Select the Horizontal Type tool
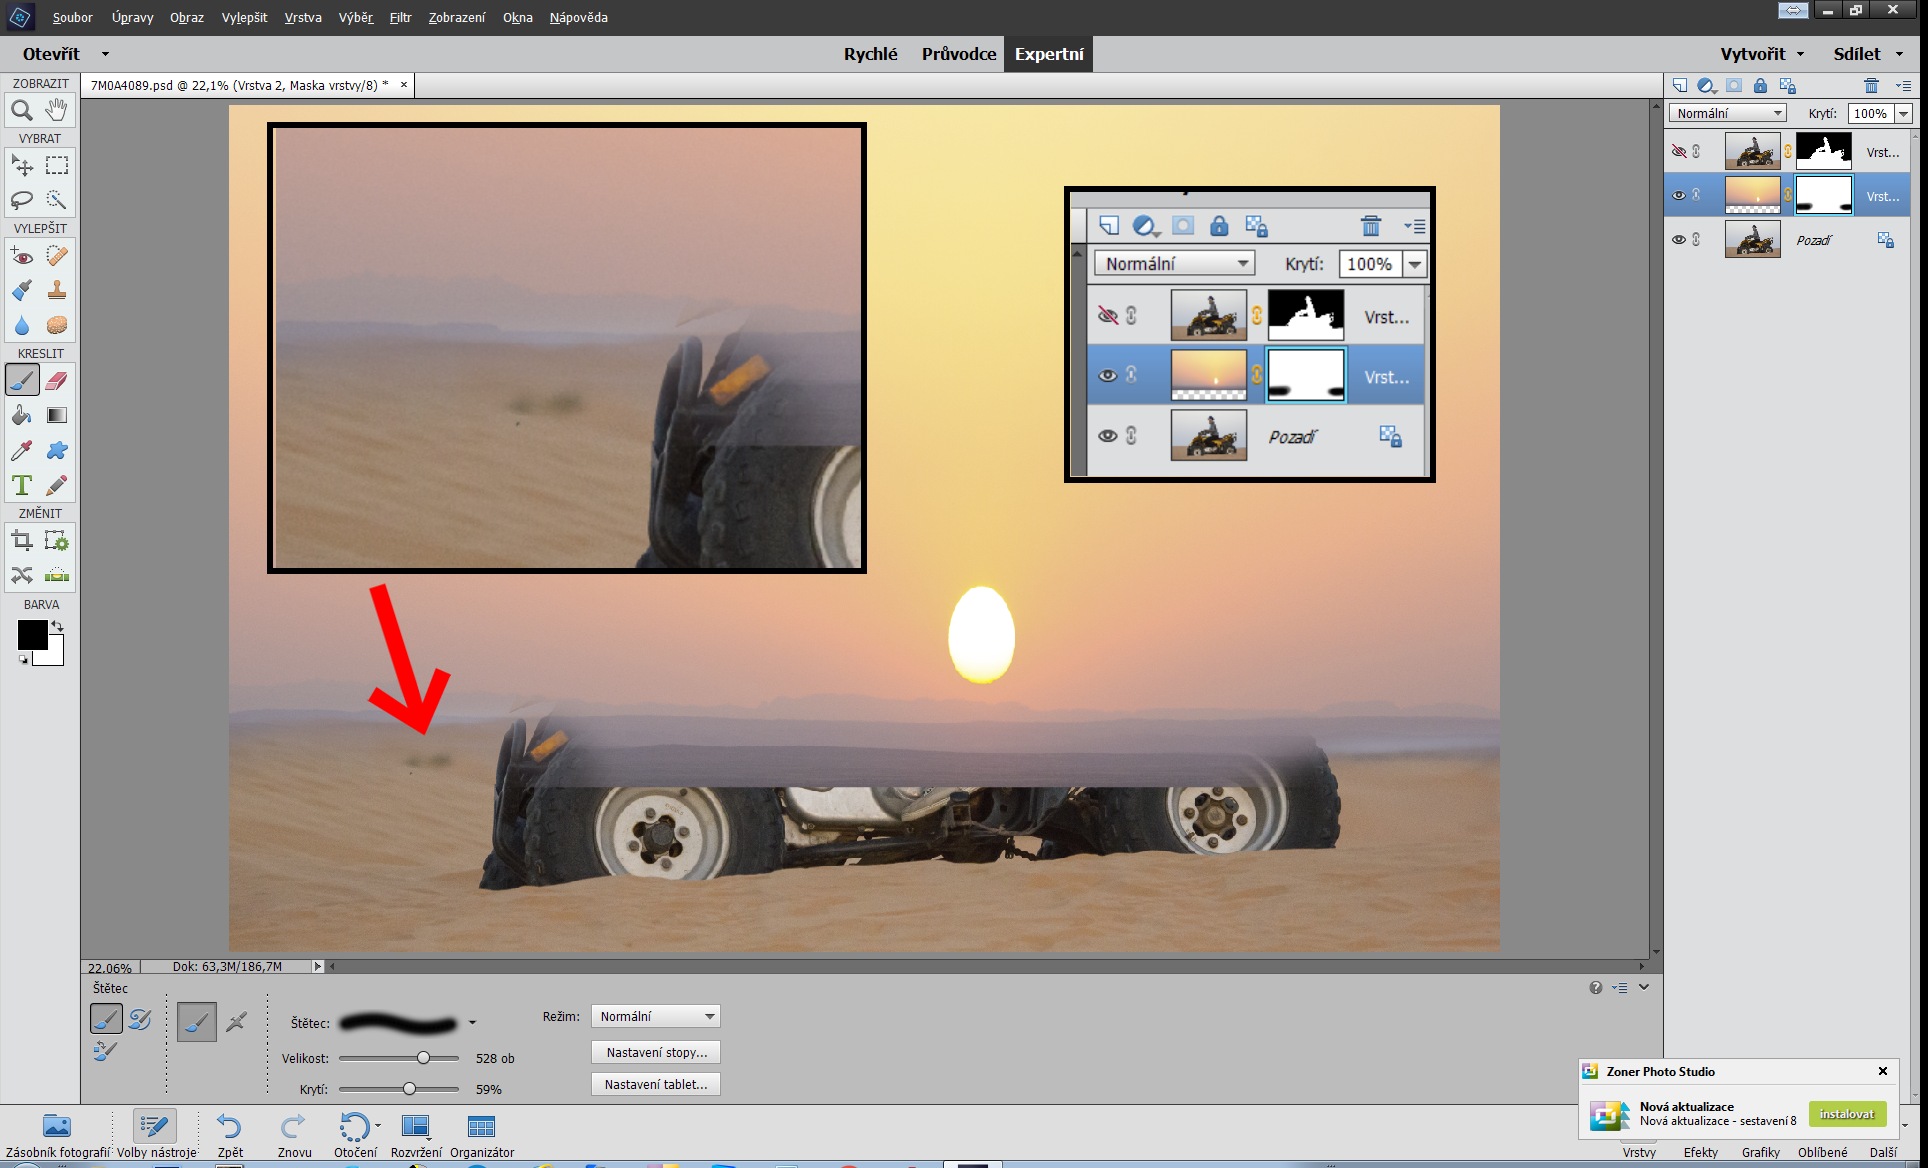 pos(22,485)
